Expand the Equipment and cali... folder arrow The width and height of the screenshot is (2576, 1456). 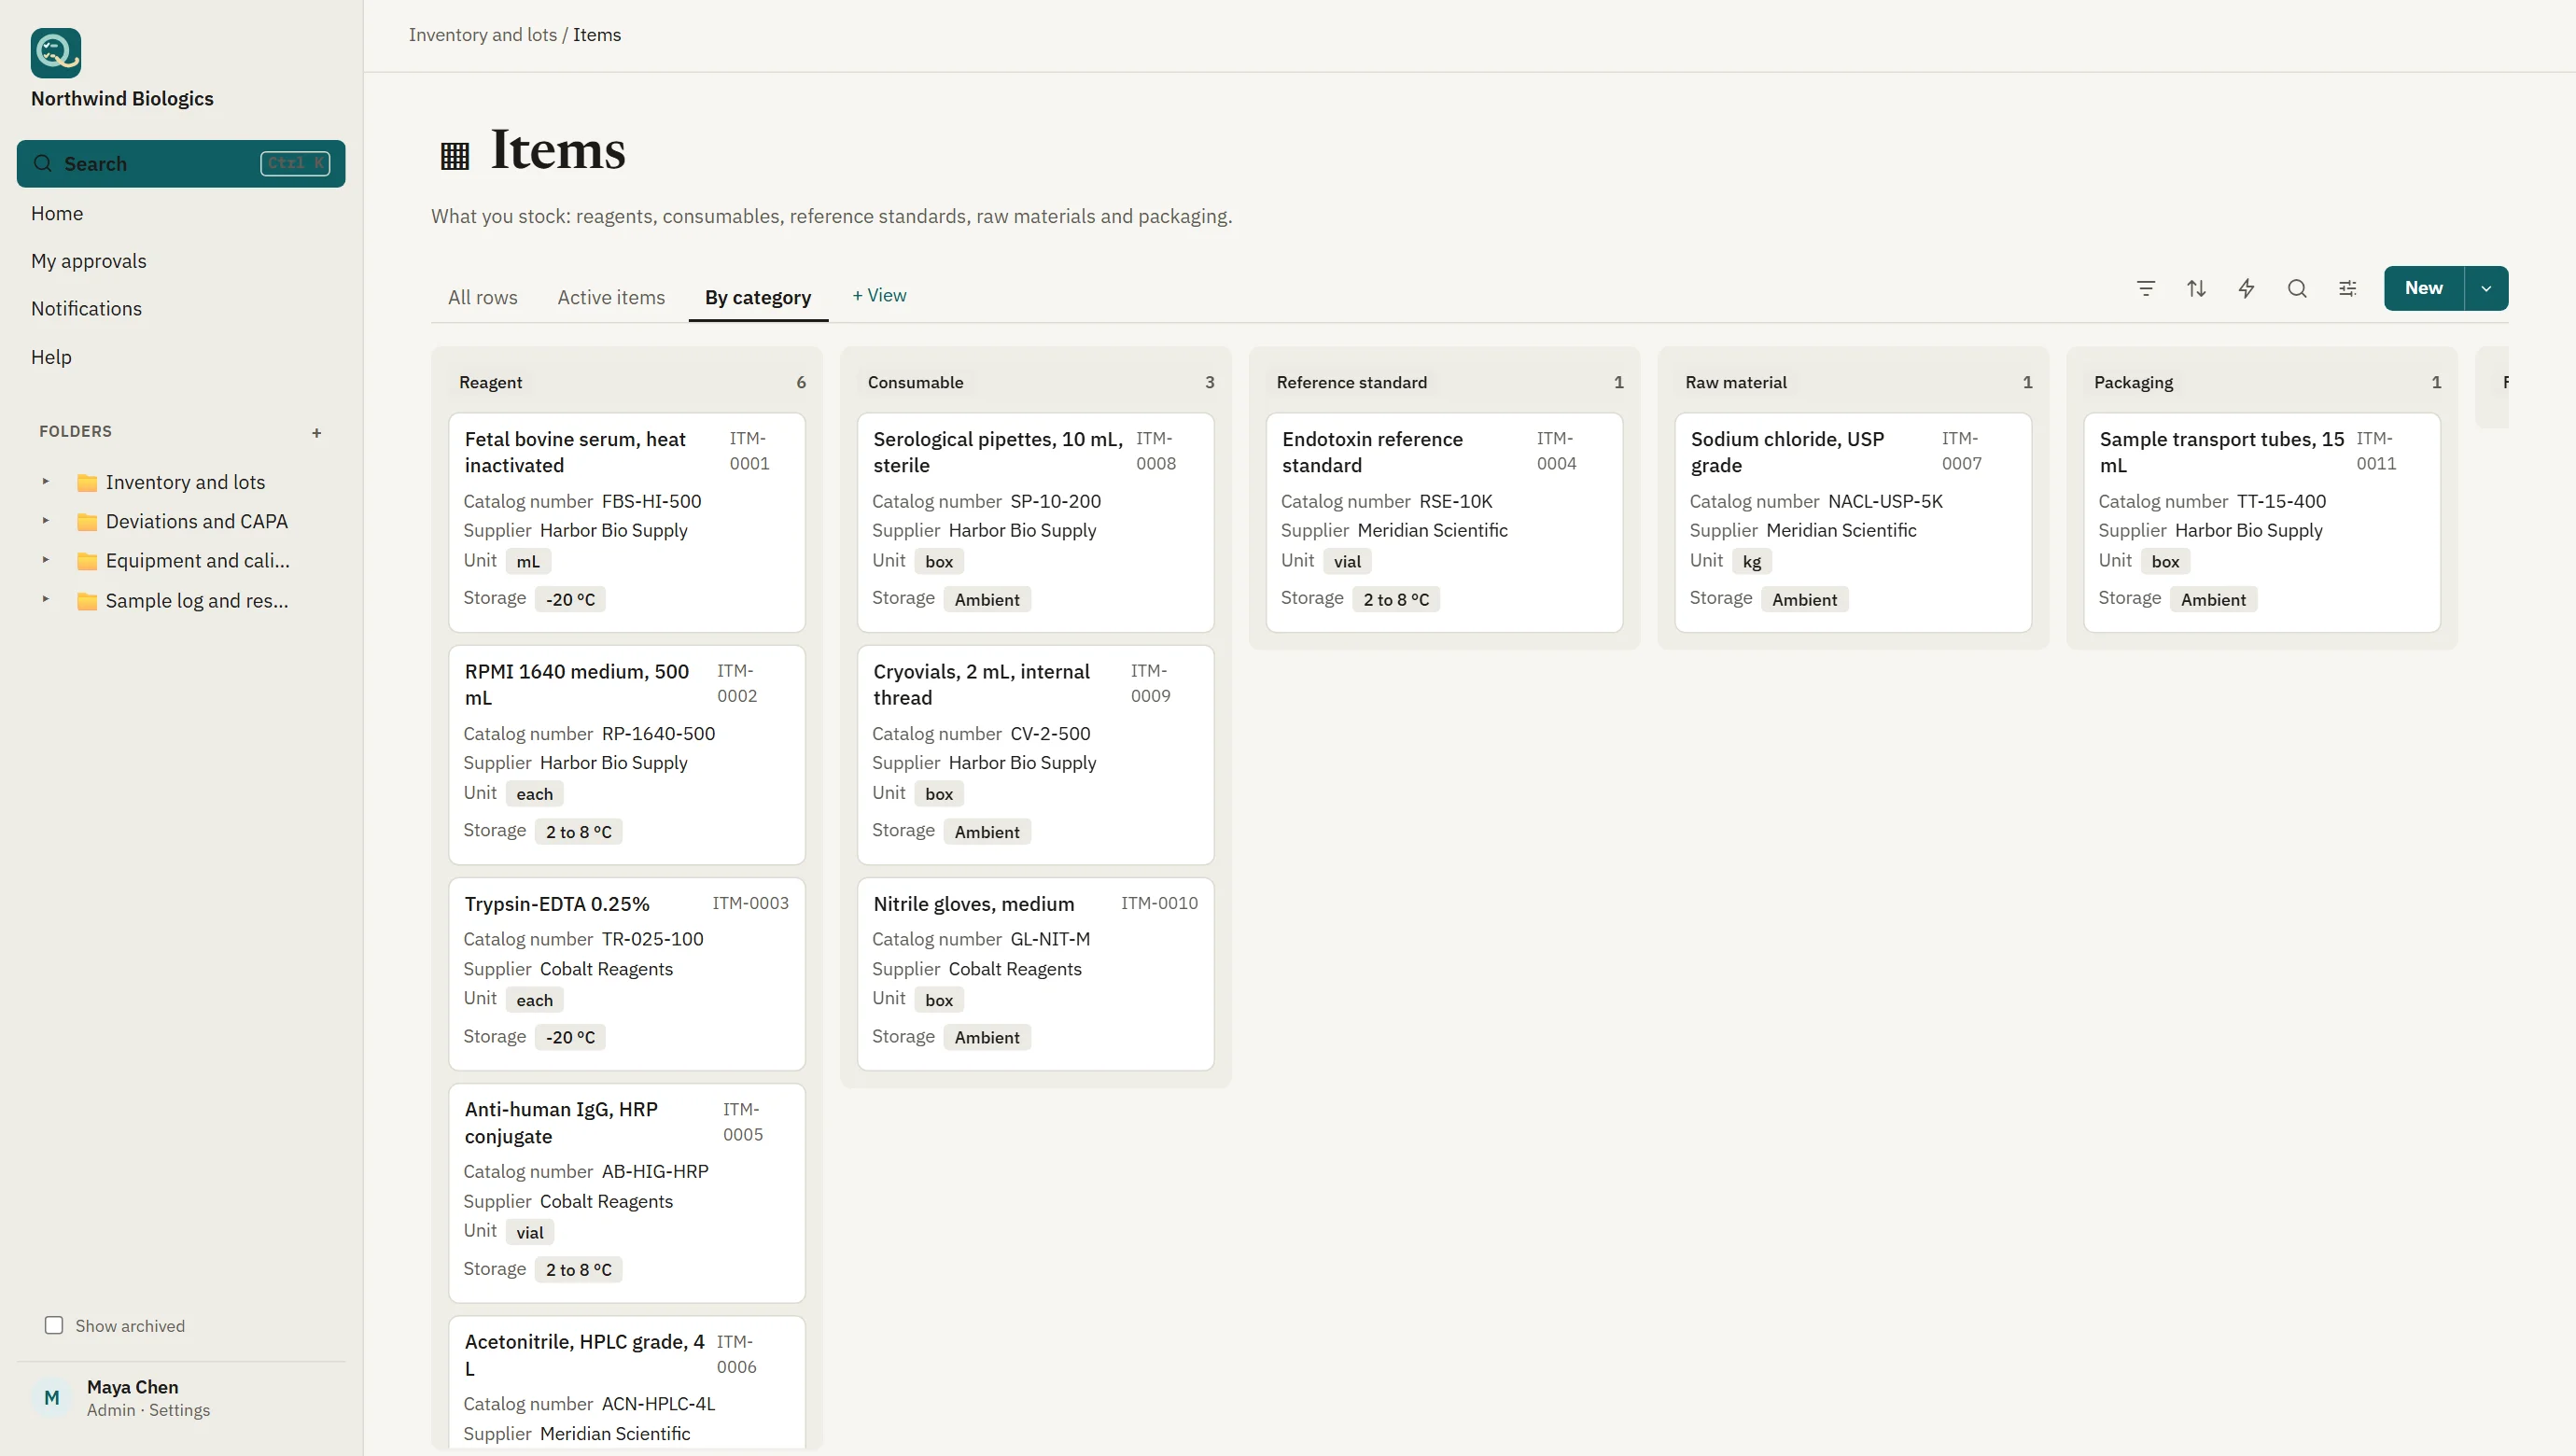tap(45, 559)
